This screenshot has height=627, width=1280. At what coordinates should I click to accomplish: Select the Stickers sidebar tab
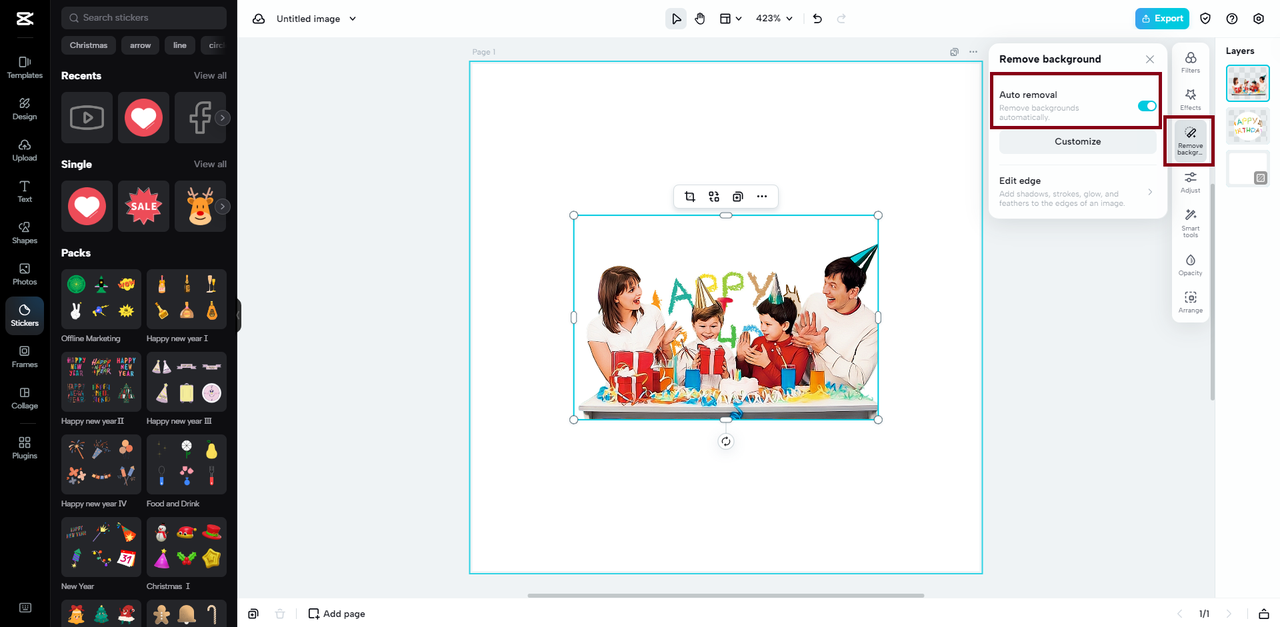[24, 315]
